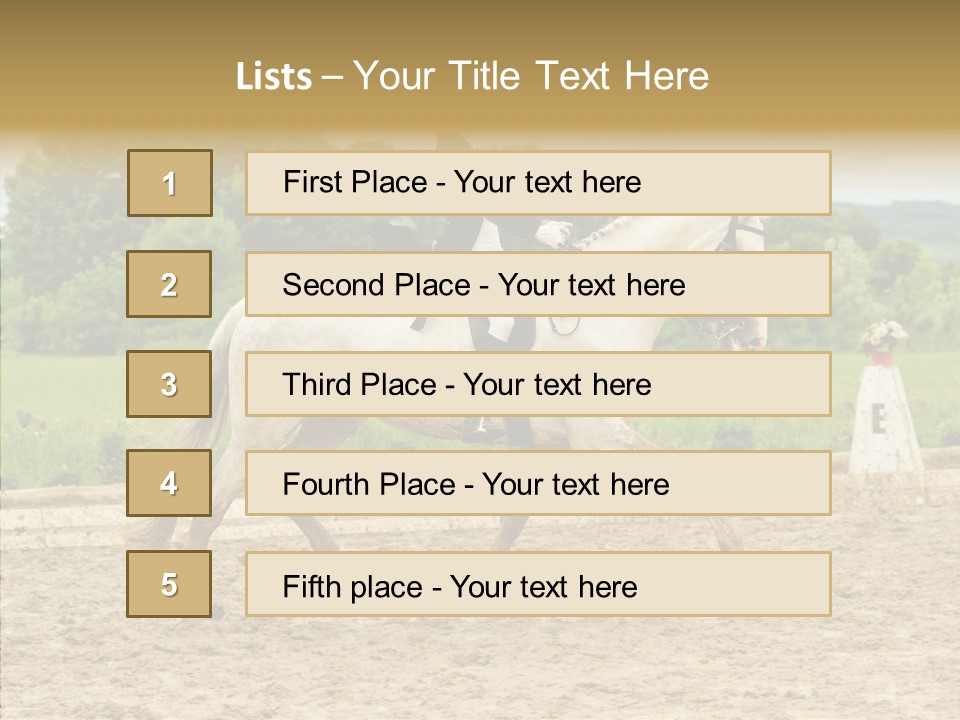Image resolution: width=960 pixels, height=720 pixels.
Task: Click the number 5 box
Action: (x=169, y=584)
